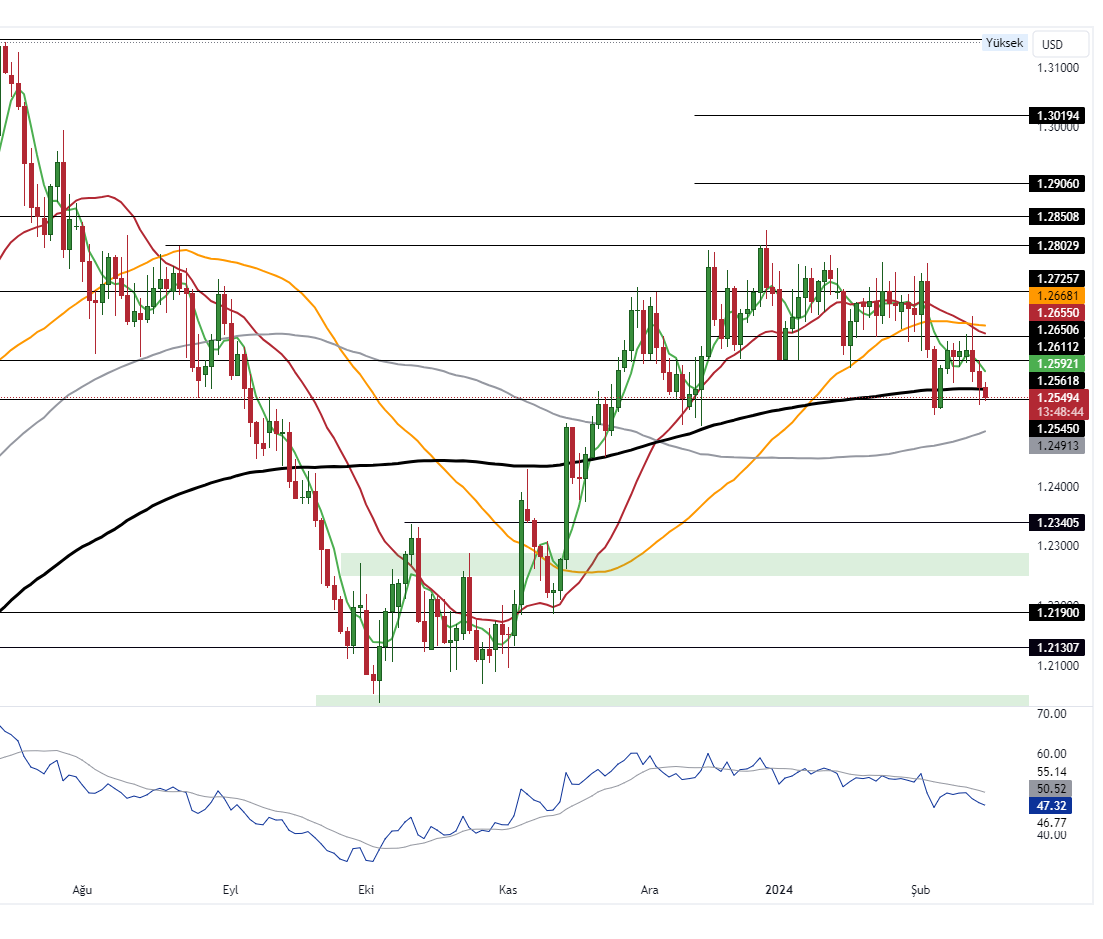Select the Şub month on time axis

[920, 889]
